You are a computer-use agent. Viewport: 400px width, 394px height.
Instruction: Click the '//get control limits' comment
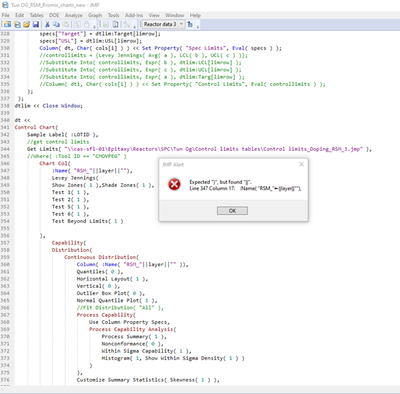click(58, 142)
